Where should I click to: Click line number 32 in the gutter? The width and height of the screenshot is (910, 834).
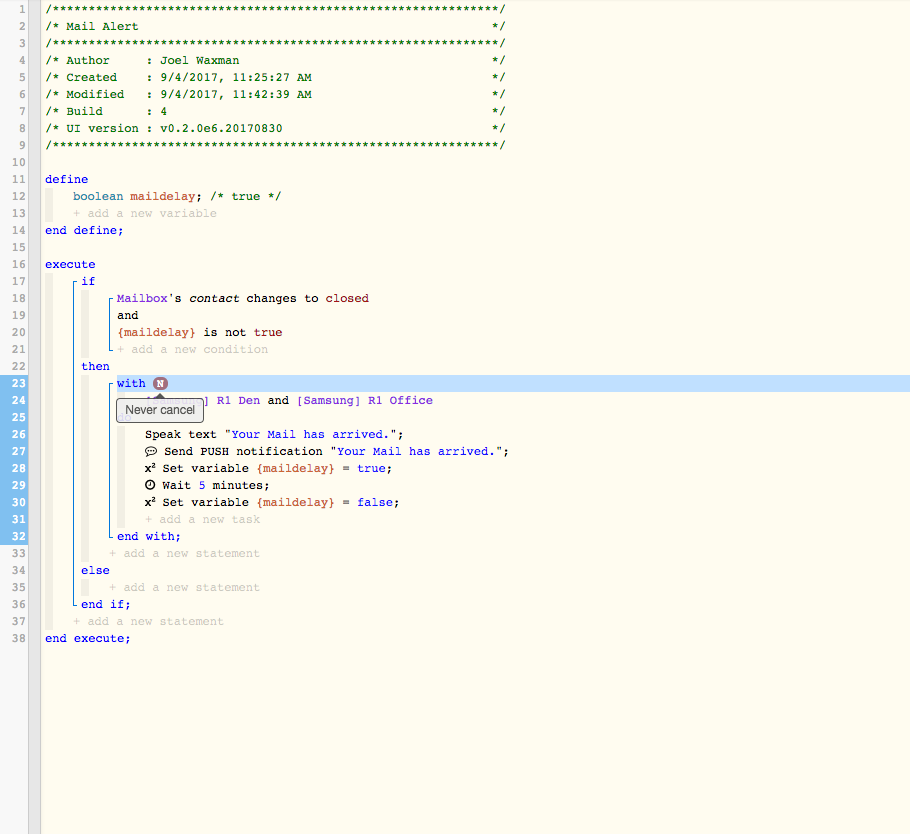pos(19,536)
